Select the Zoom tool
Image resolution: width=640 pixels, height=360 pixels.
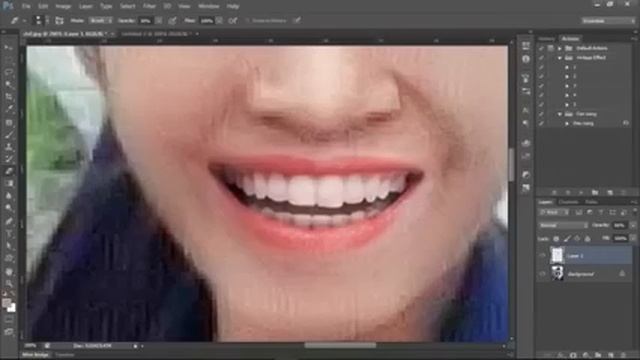(9, 284)
